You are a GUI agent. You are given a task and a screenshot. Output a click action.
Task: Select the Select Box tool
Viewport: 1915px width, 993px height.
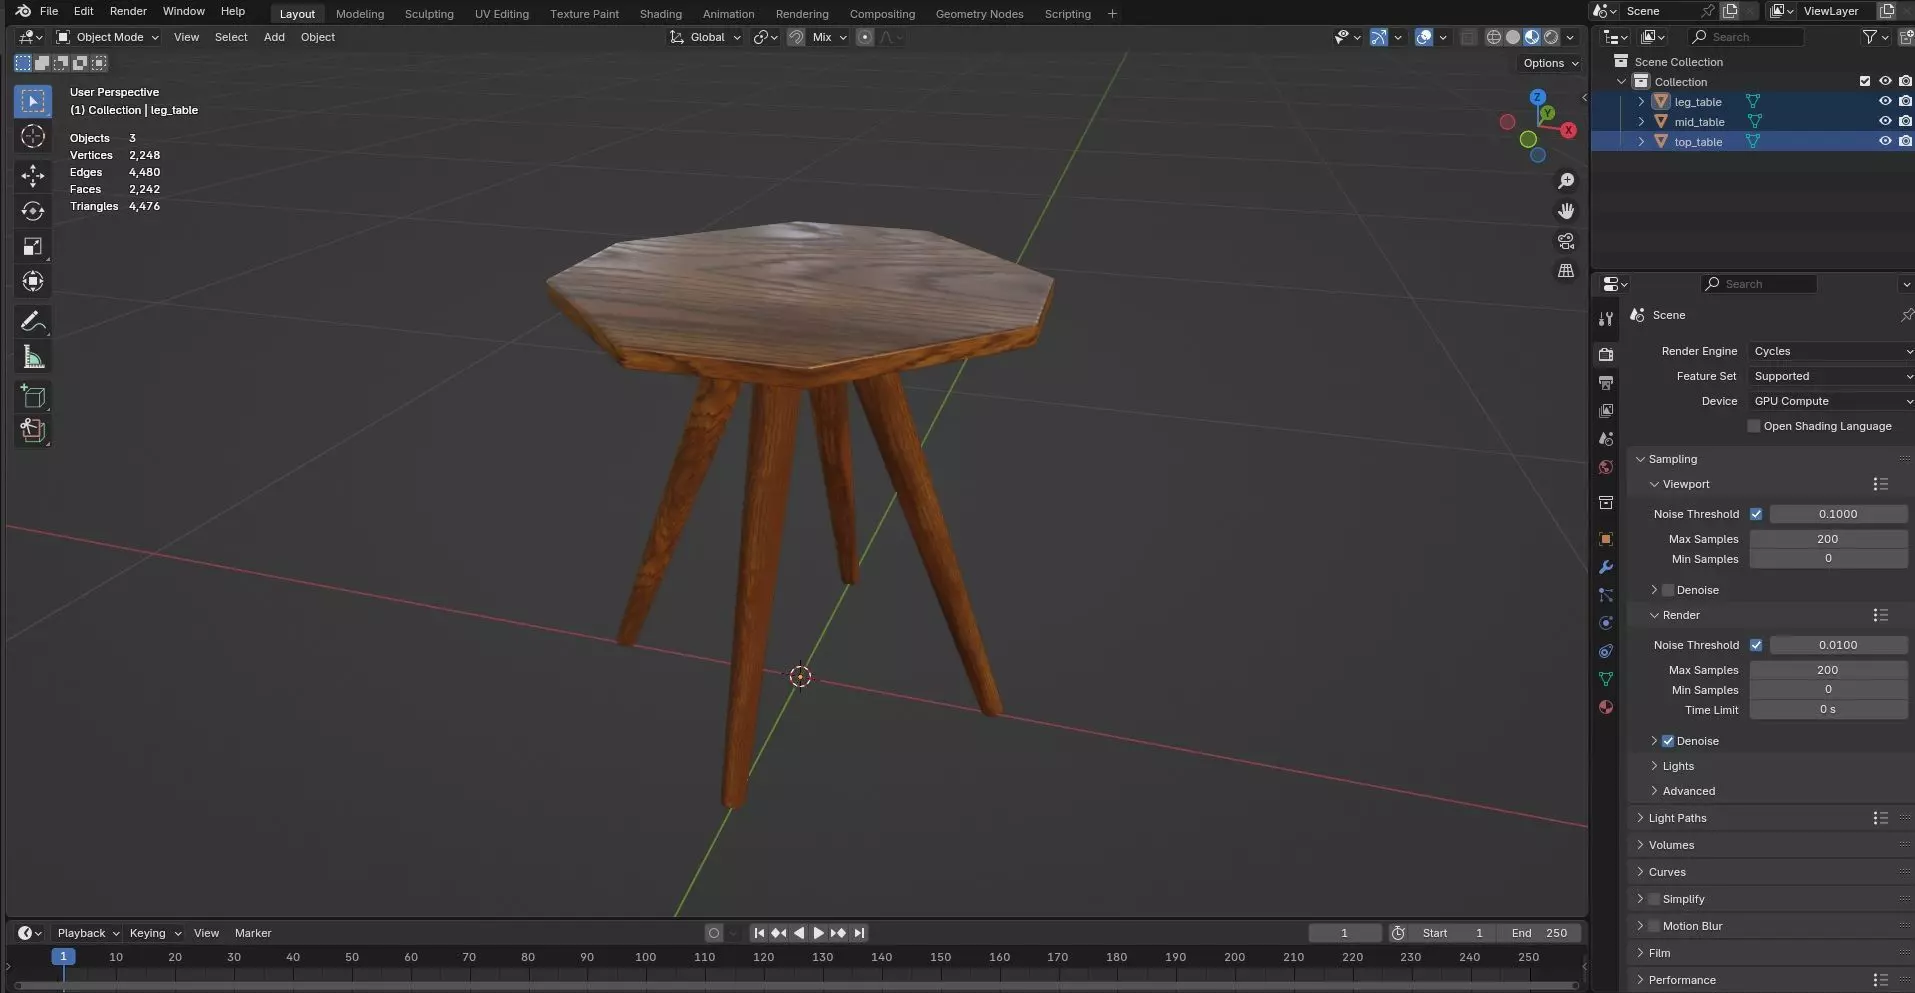pyautogui.click(x=33, y=101)
